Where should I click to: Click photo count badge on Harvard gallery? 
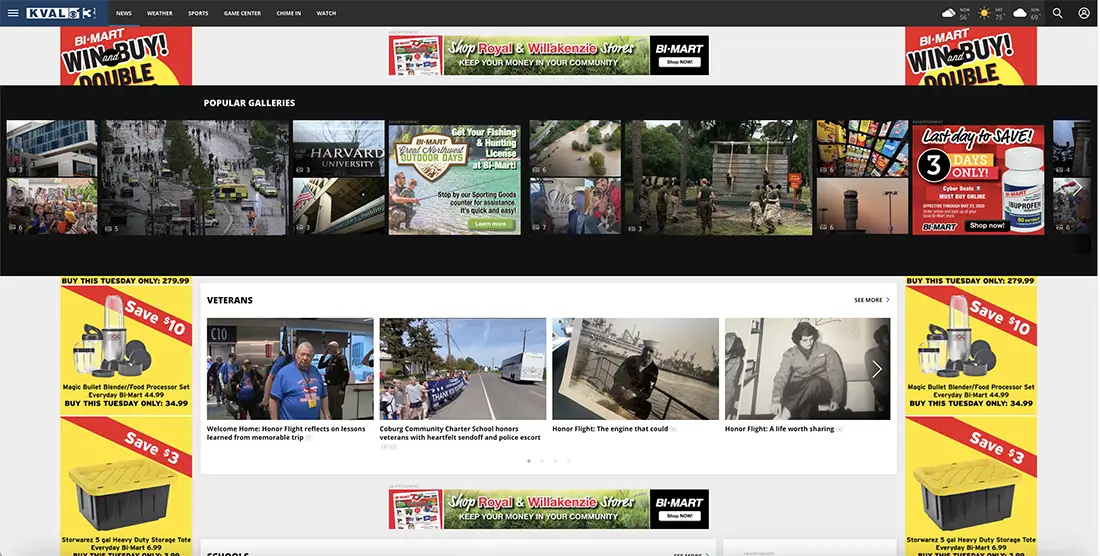coord(302,170)
